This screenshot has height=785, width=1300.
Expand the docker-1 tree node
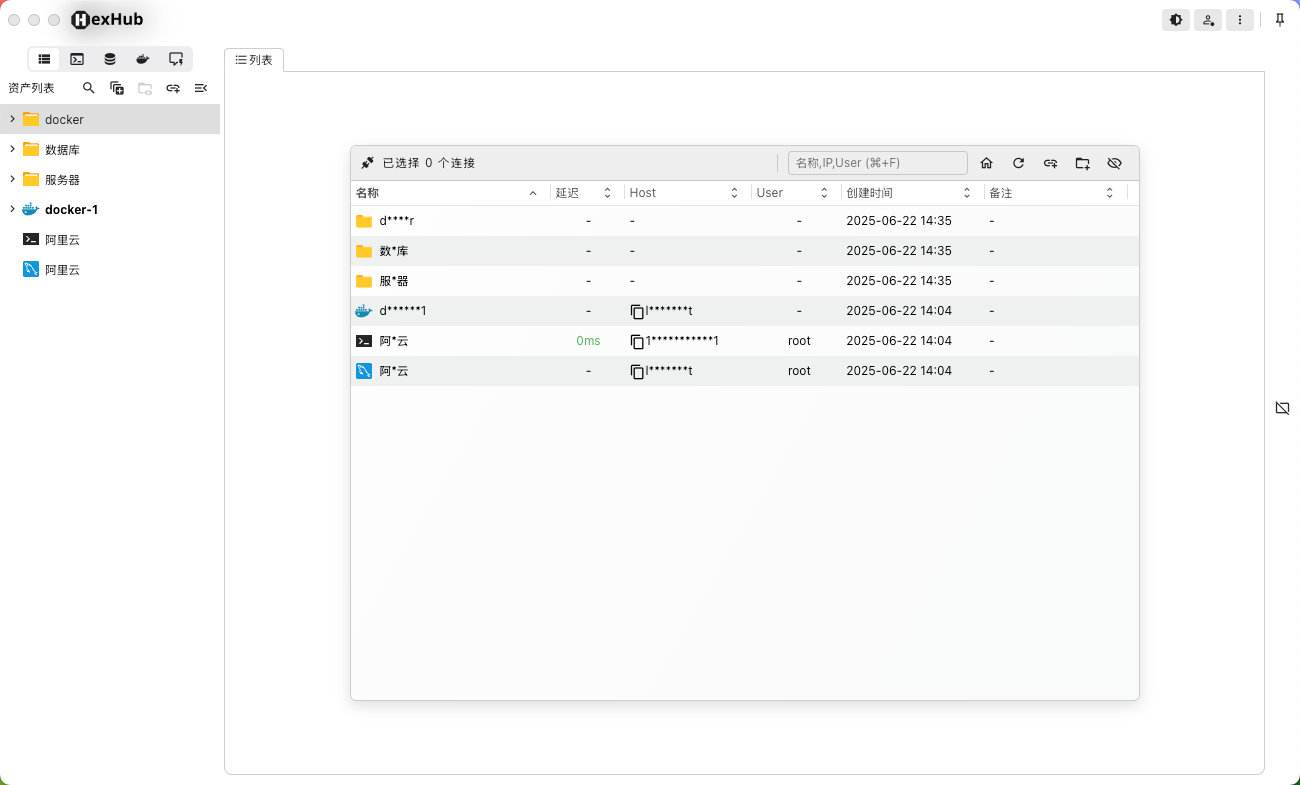coord(12,209)
